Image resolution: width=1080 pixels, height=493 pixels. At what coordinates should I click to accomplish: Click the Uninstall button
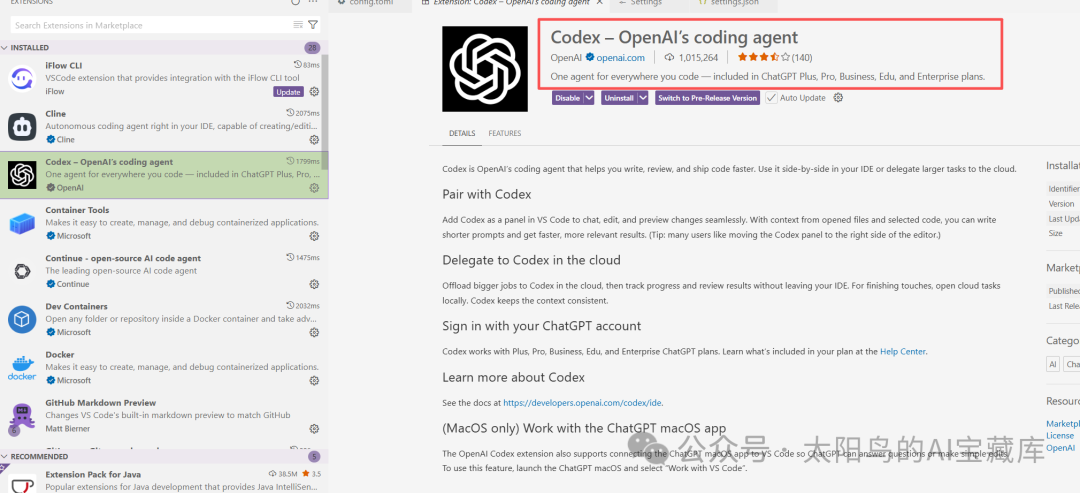pyautogui.click(x=619, y=98)
